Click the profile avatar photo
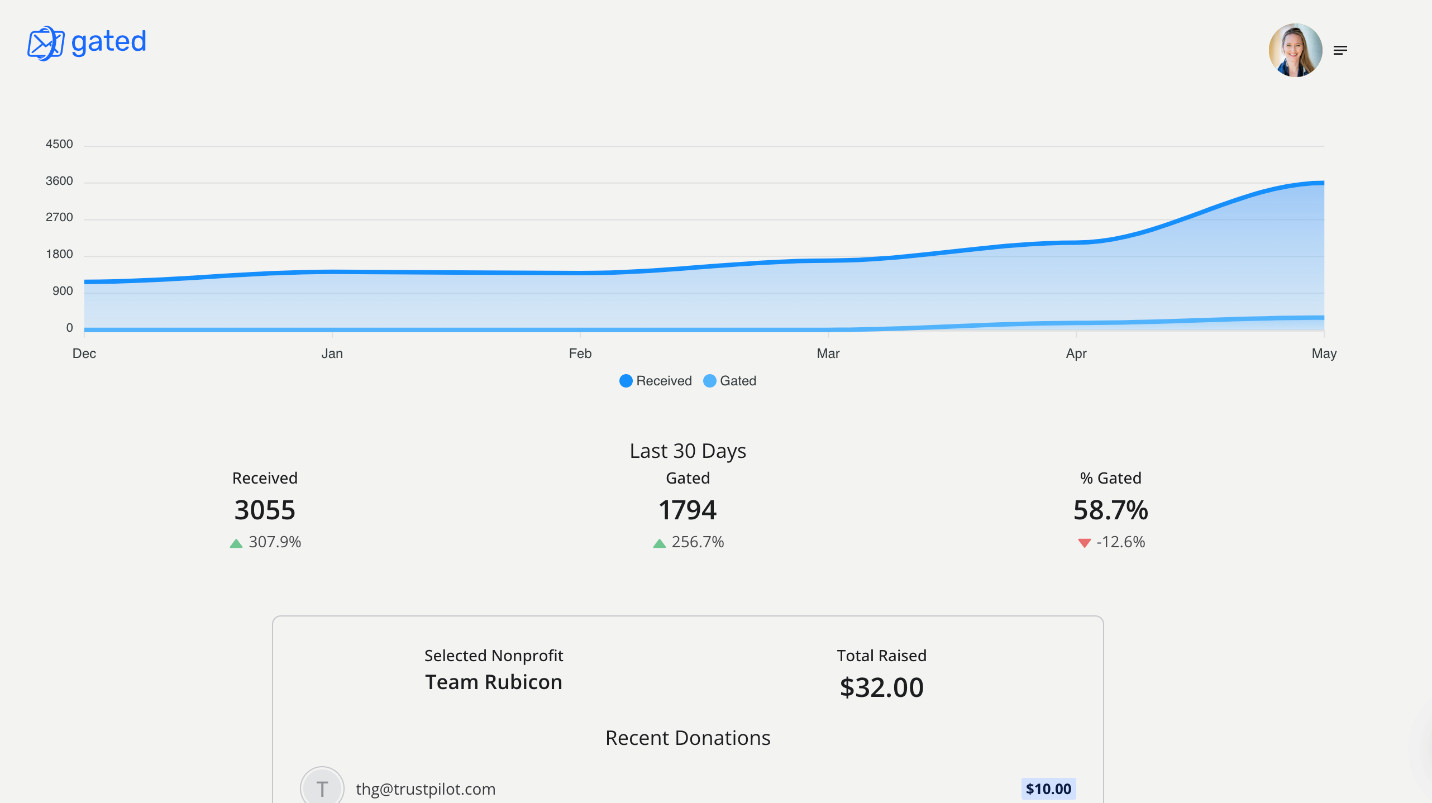The width and height of the screenshot is (1432, 803). [1295, 49]
